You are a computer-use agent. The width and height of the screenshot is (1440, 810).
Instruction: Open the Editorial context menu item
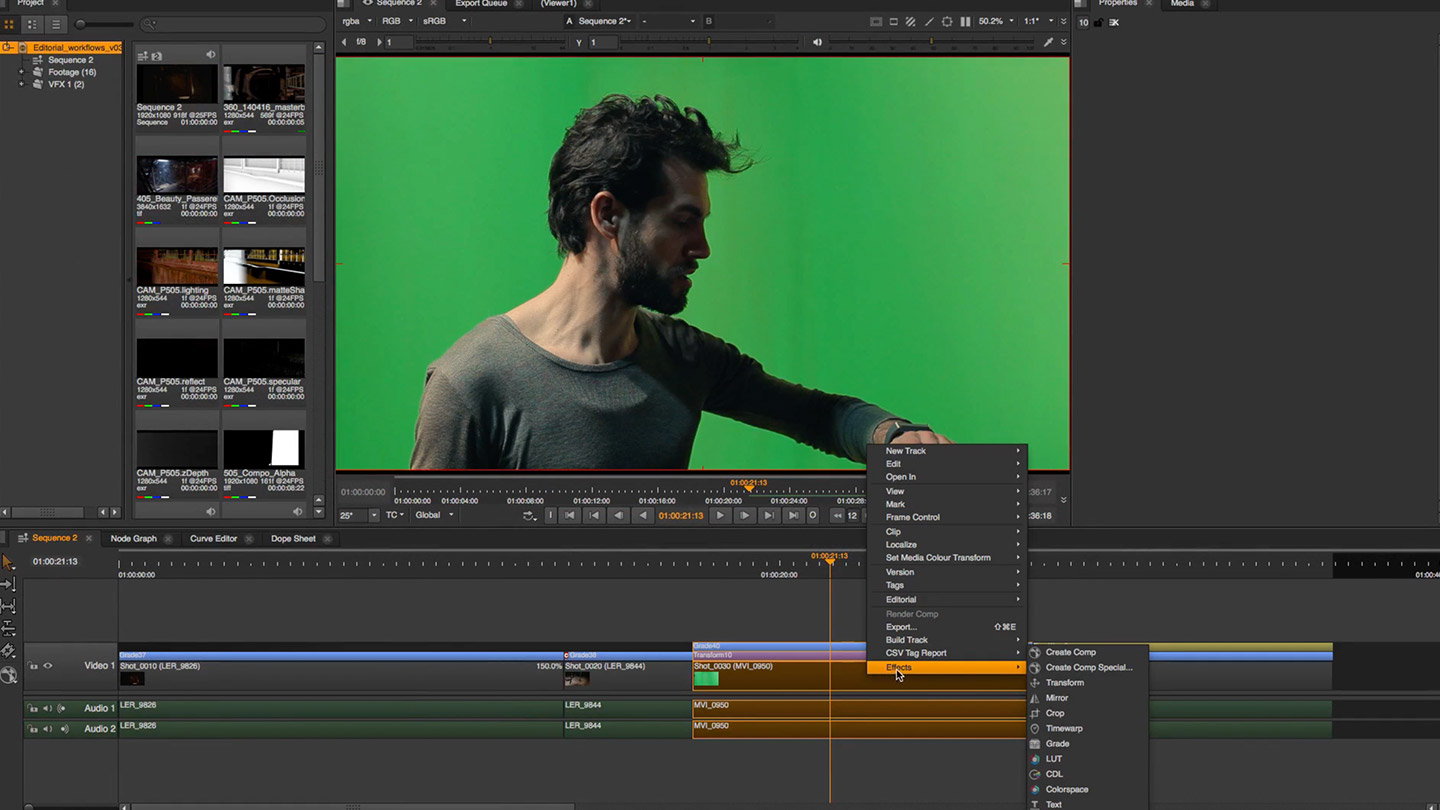(900, 600)
